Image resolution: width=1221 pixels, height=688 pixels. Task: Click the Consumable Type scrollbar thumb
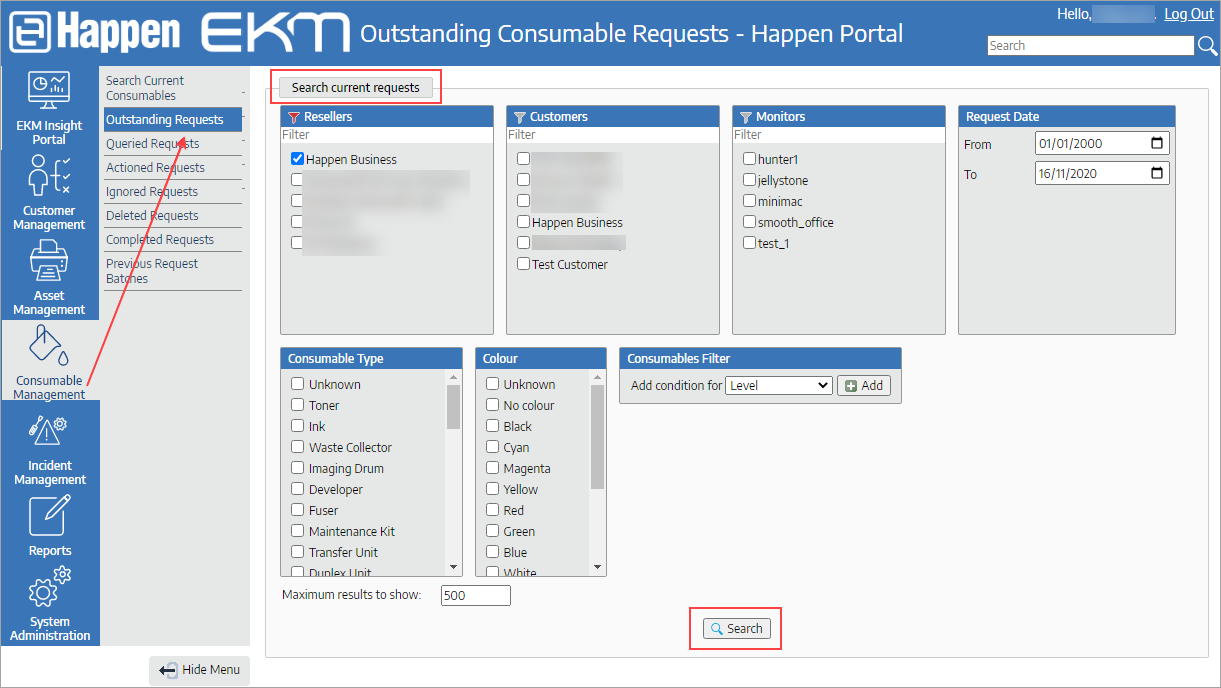coord(454,407)
